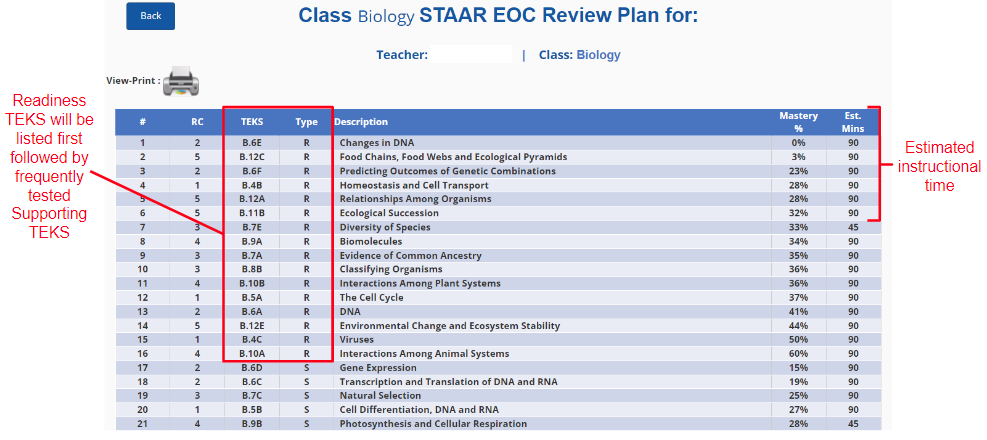Click TEKS code B.6A
The height and width of the screenshot is (440, 987).
252,312
